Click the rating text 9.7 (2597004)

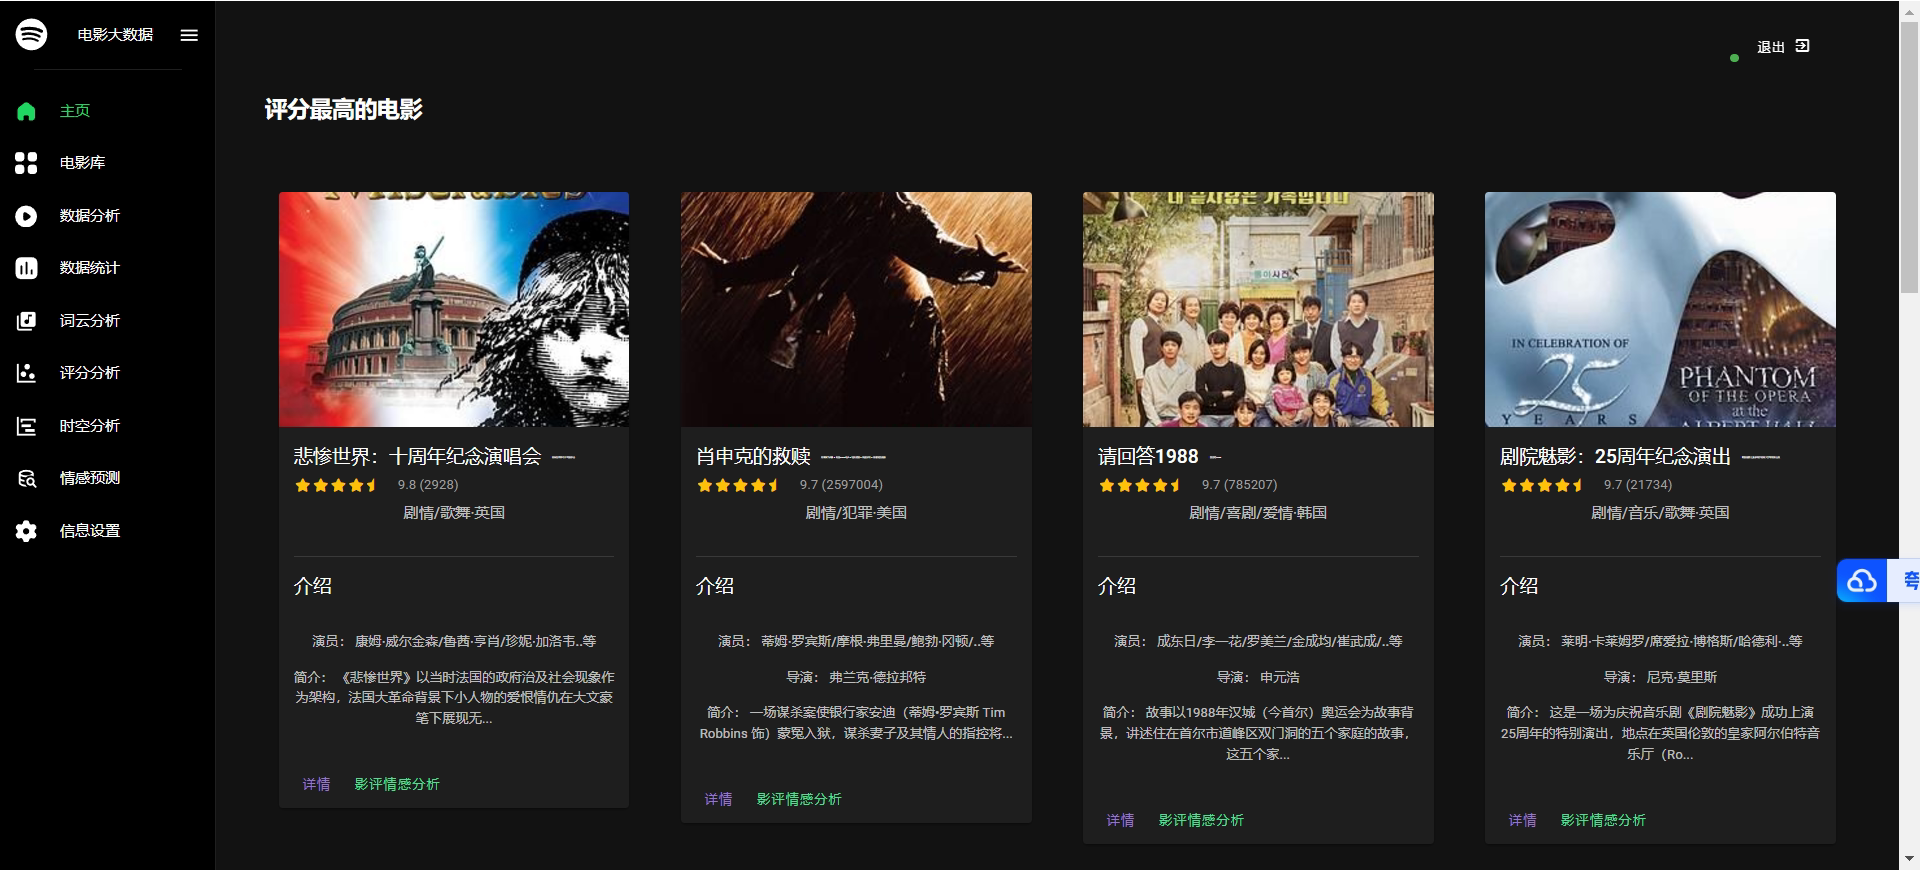pyautogui.click(x=841, y=485)
